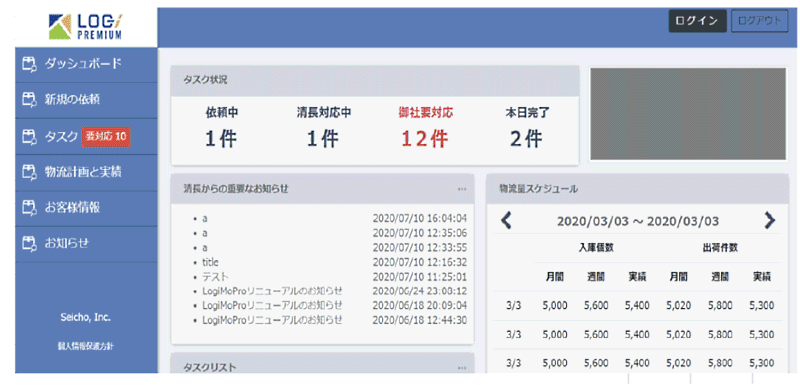Click the icon beside ダッシュボード
800x389 pixels.
click(30, 64)
